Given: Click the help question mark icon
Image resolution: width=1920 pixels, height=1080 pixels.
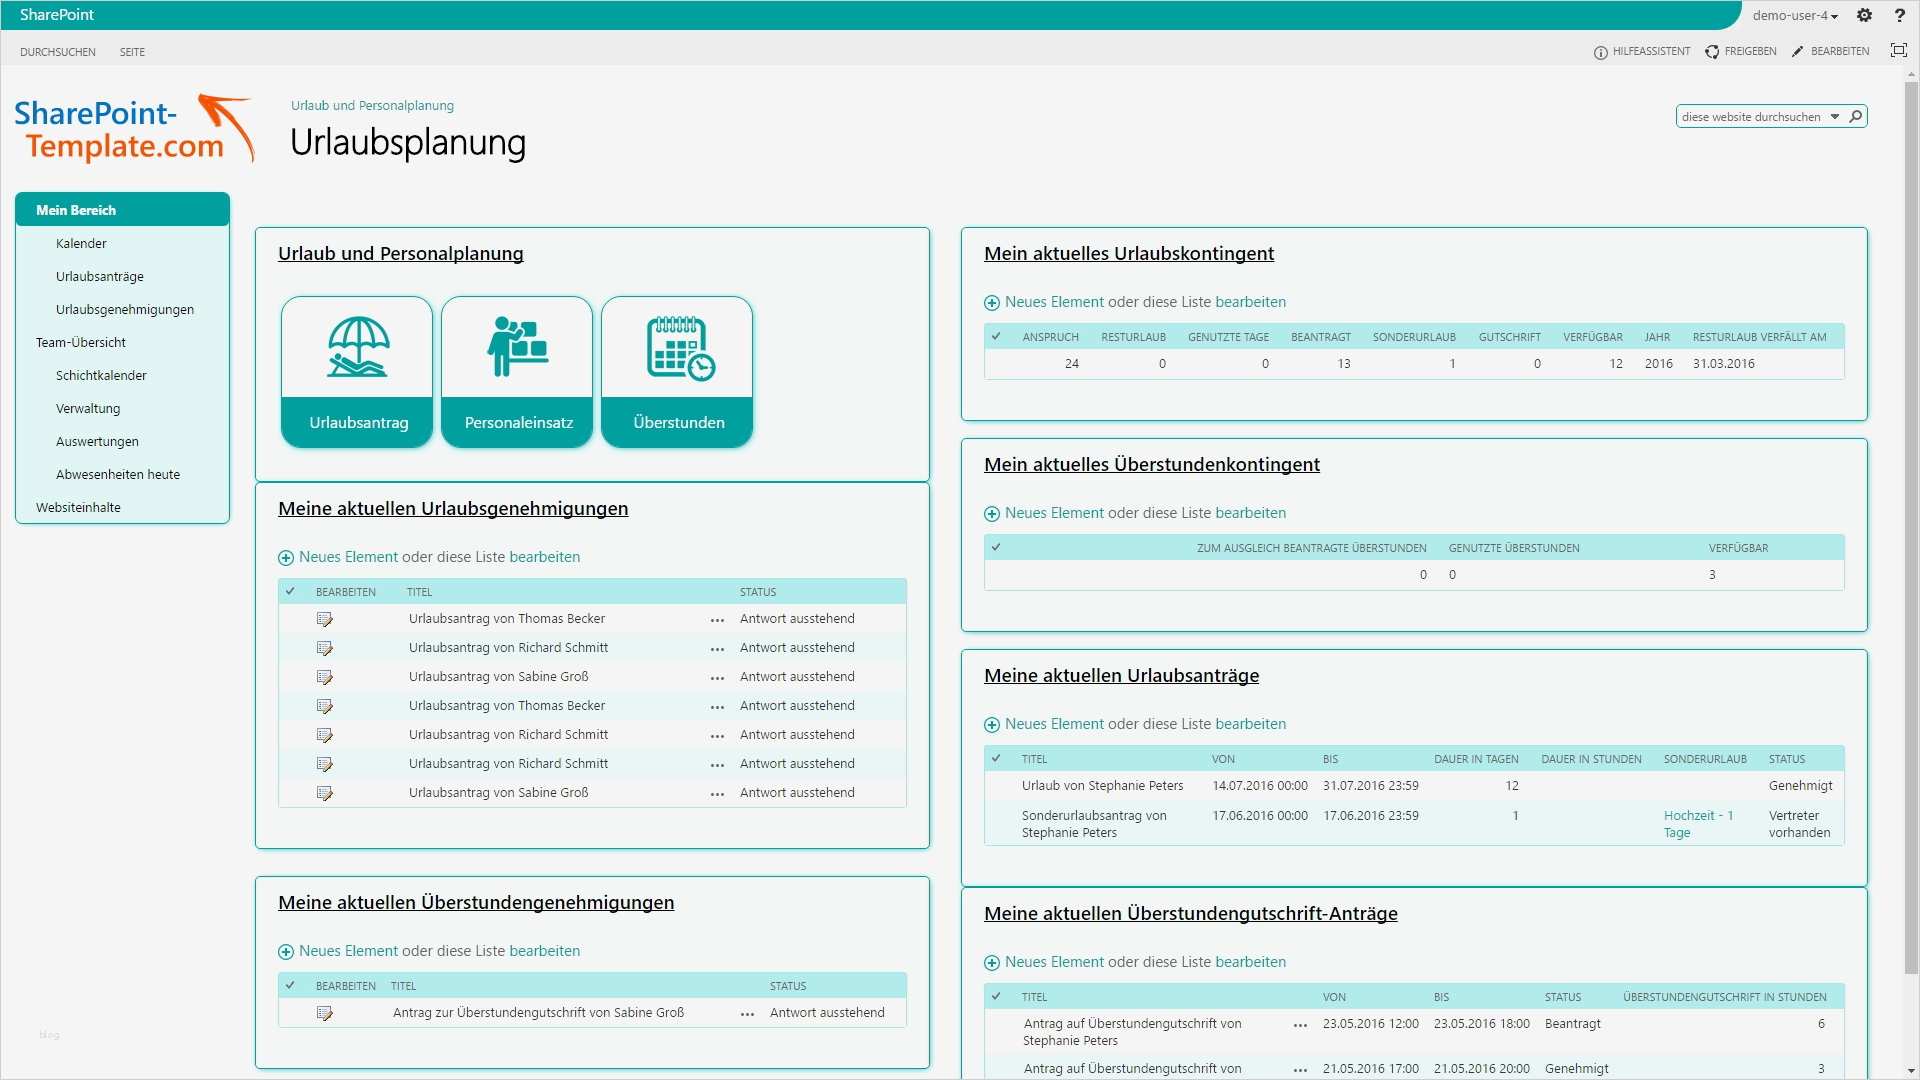Looking at the screenshot, I should pos(1899,15).
